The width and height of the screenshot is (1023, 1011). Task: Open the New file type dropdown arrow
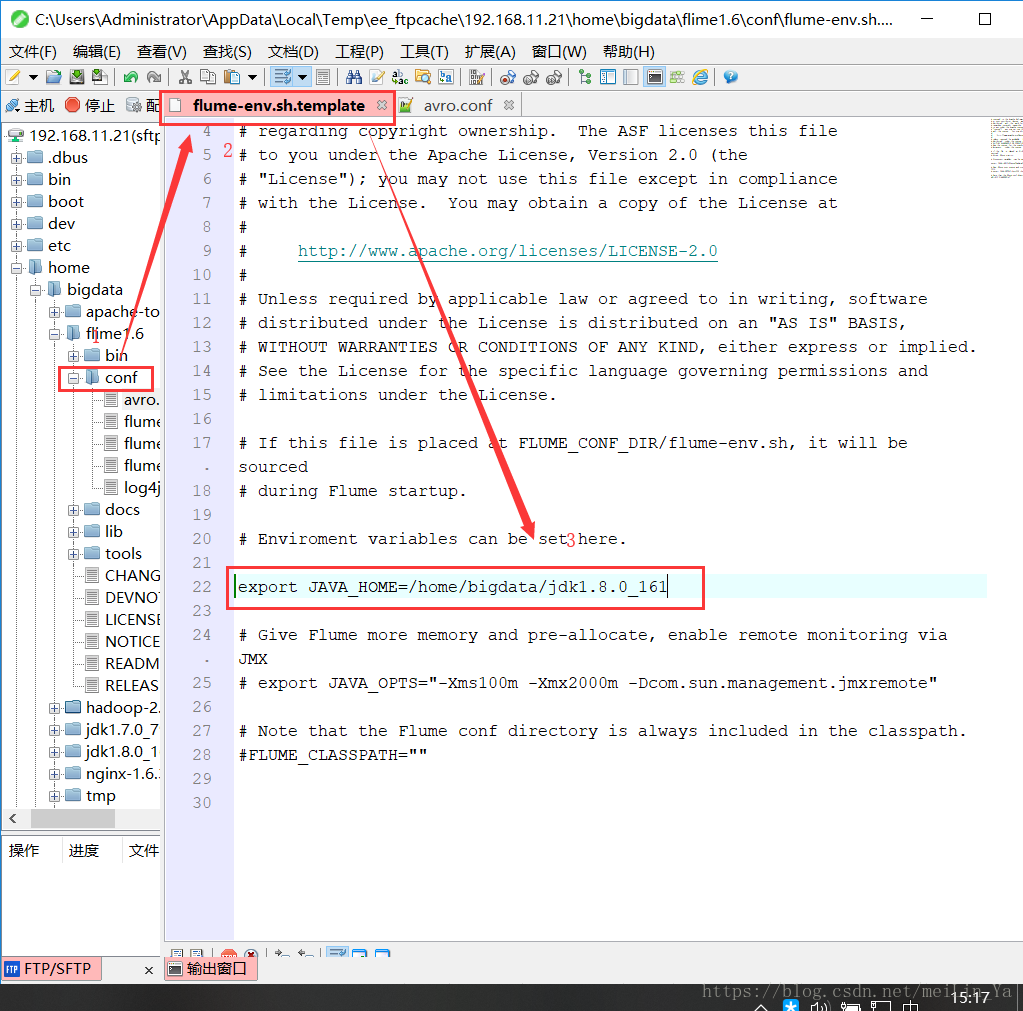point(33,78)
